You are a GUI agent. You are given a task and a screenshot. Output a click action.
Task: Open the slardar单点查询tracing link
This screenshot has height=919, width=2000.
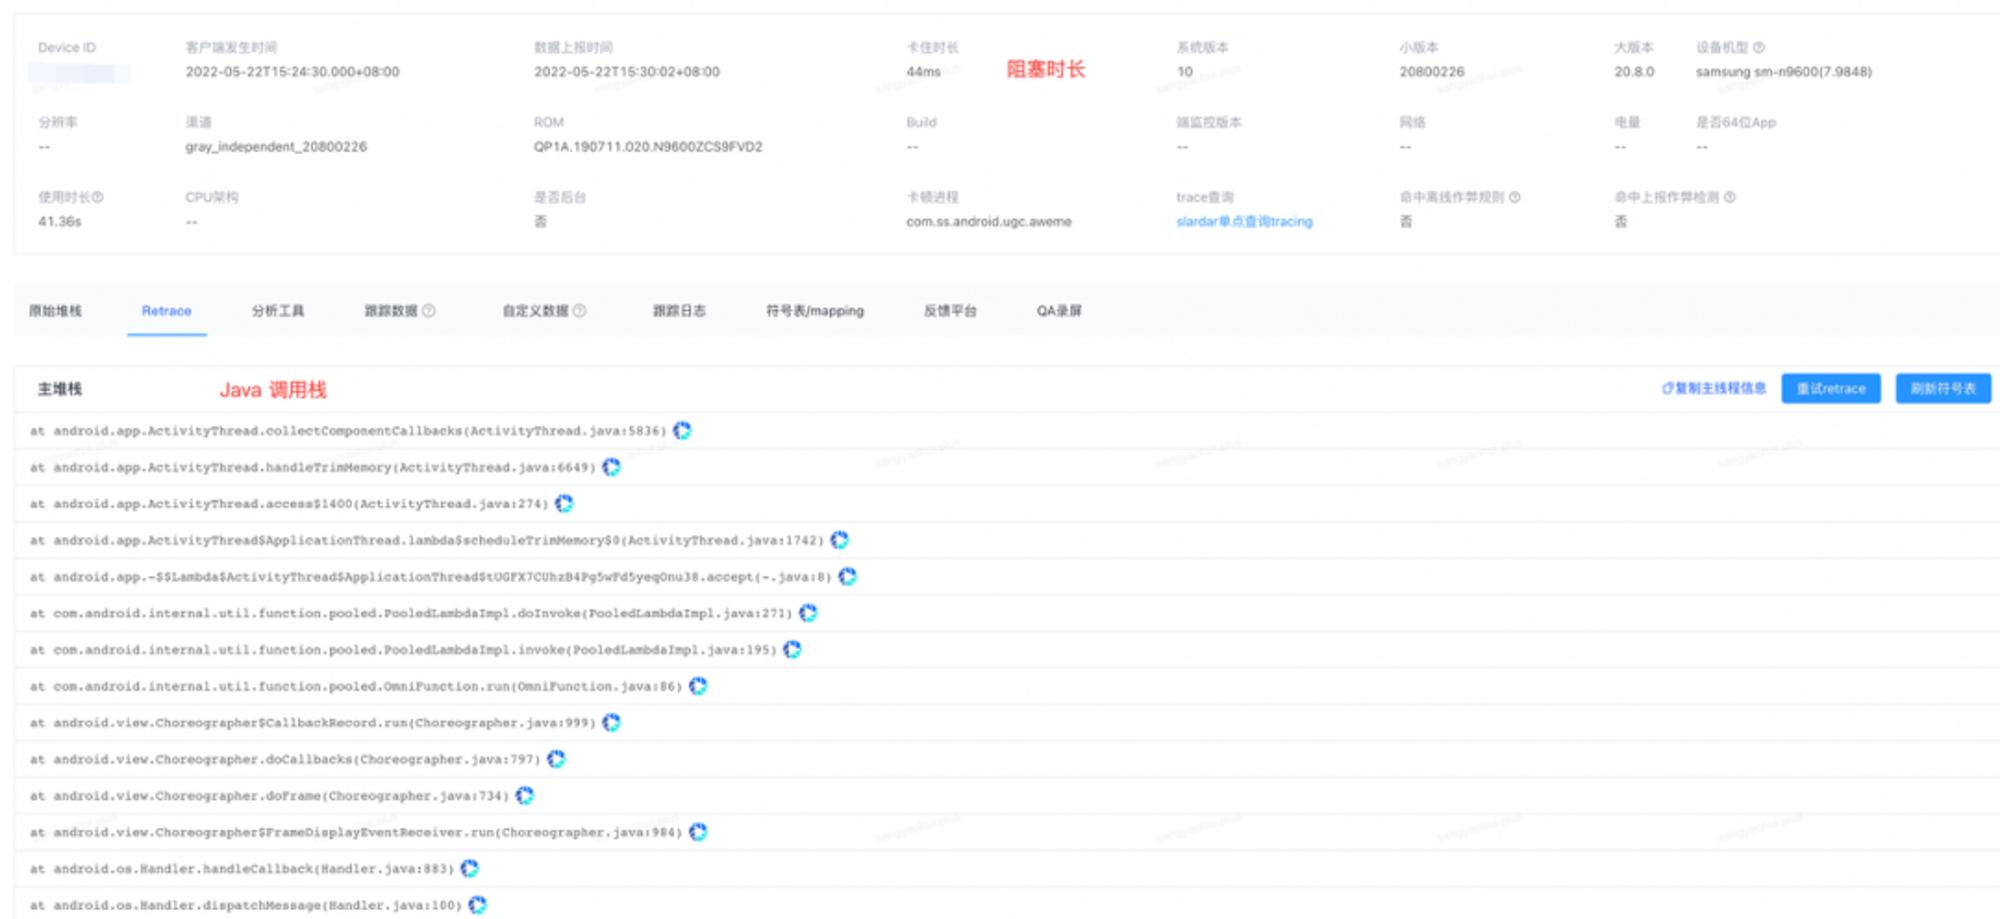[1244, 222]
